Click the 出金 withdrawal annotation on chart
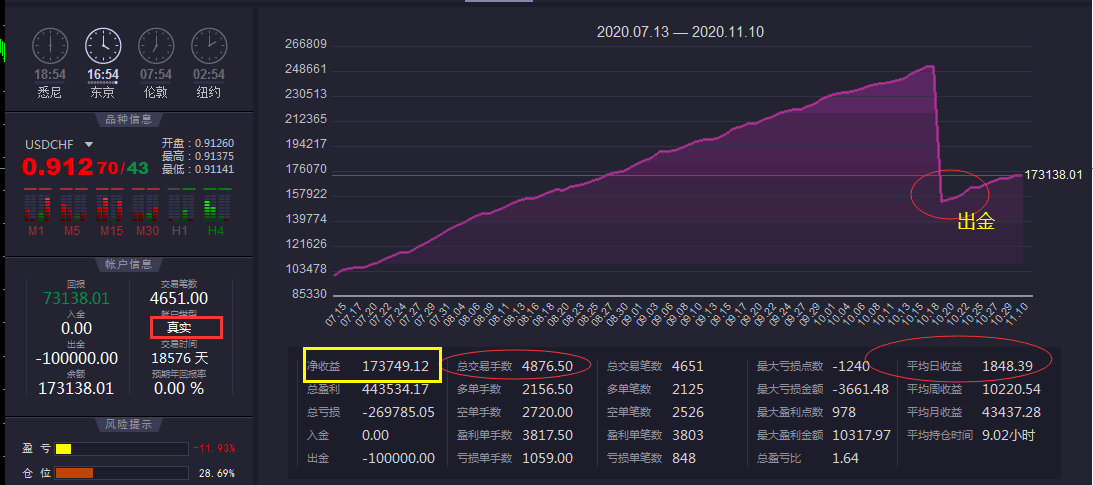The width and height of the screenshot is (1093, 485). pyautogui.click(x=976, y=222)
